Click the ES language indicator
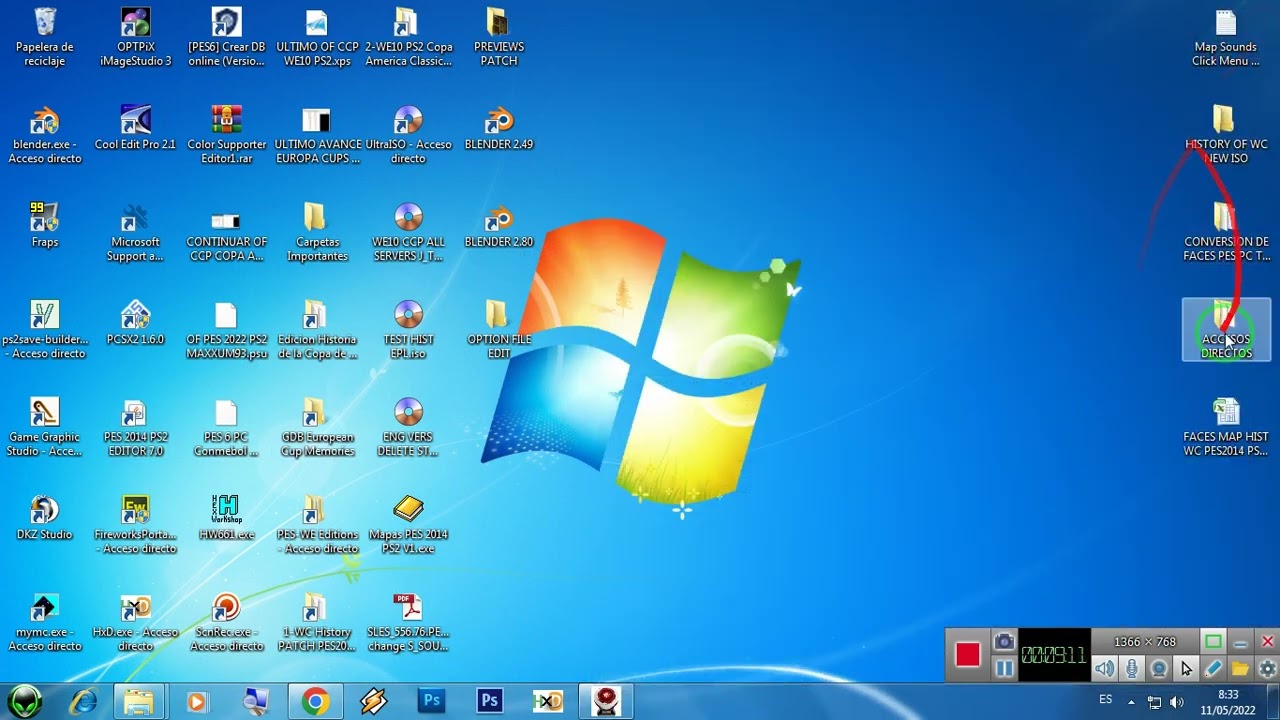 pos(1106,699)
